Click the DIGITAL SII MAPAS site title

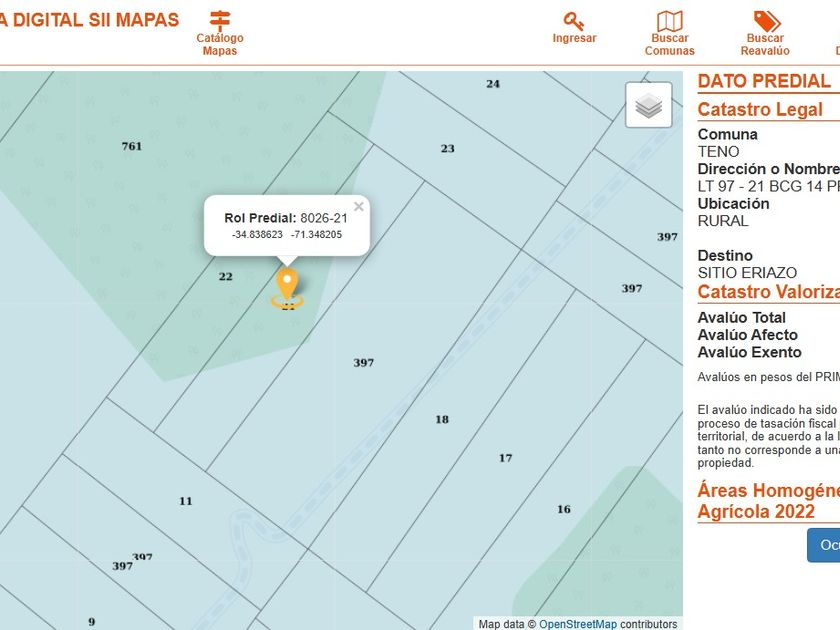coord(89,20)
